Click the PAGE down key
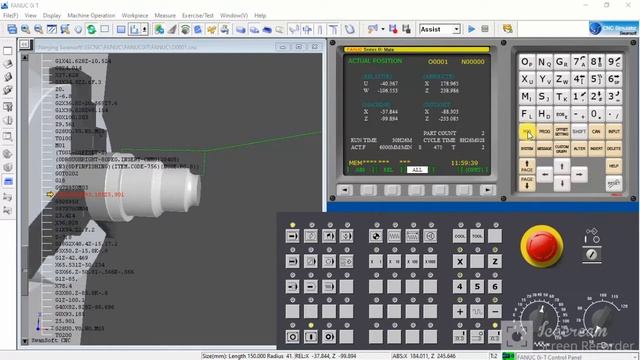640x360 pixels. [527, 183]
